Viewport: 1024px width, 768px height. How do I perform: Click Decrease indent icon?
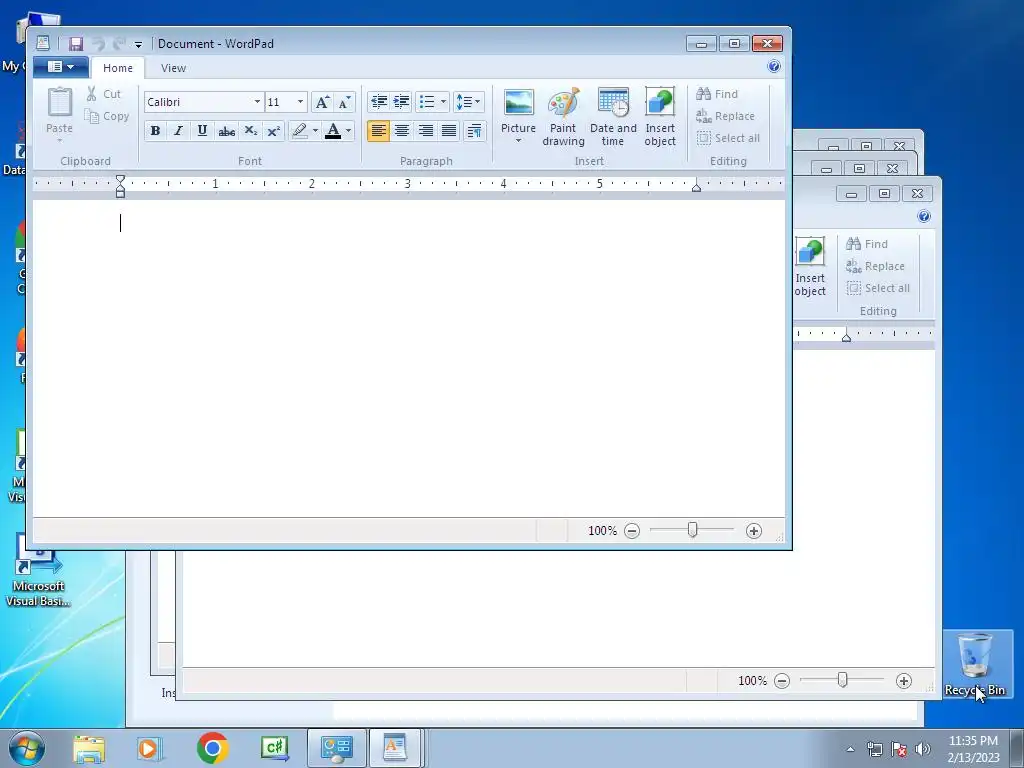(378, 102)
